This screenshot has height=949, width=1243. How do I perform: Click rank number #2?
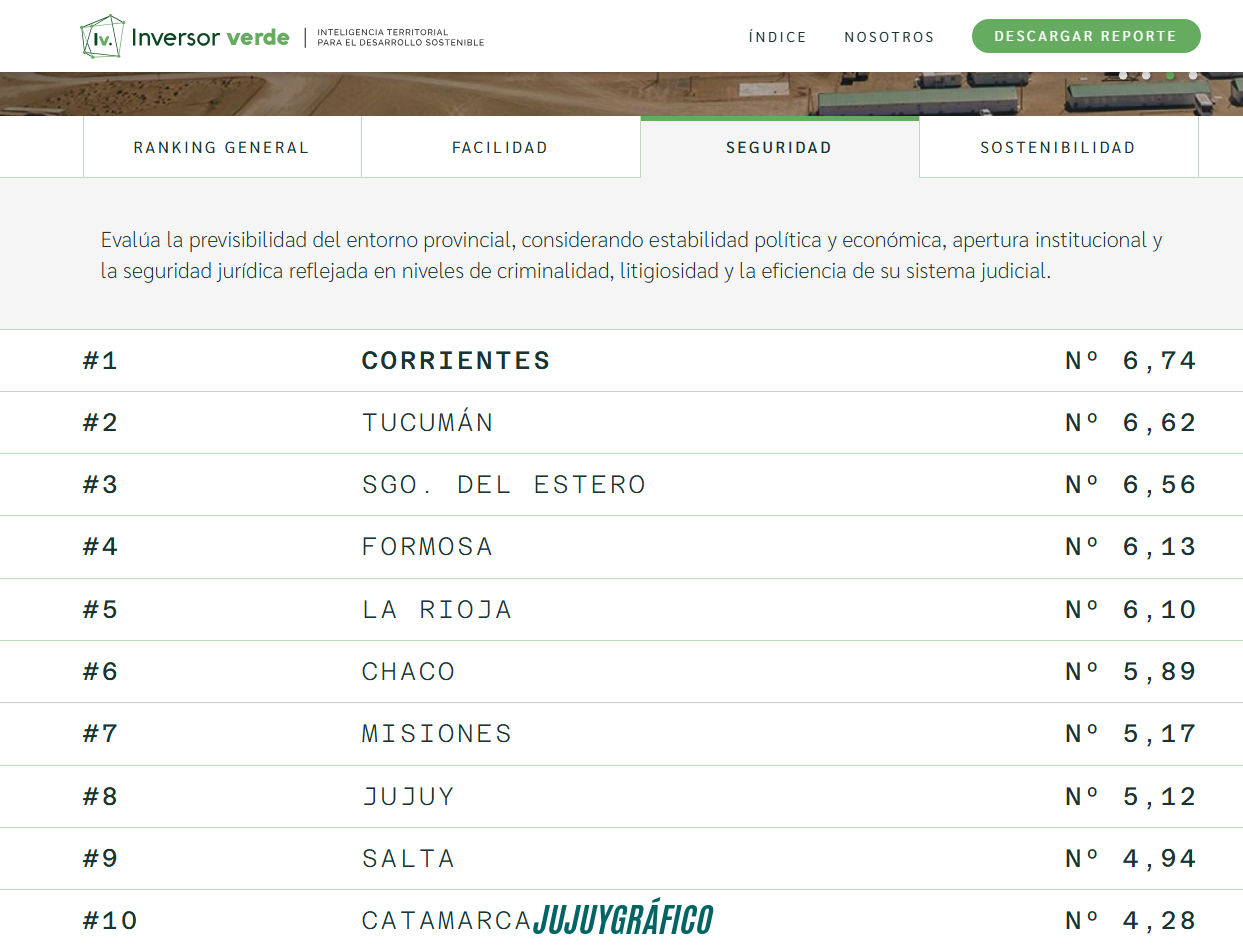tap(100, 423)
